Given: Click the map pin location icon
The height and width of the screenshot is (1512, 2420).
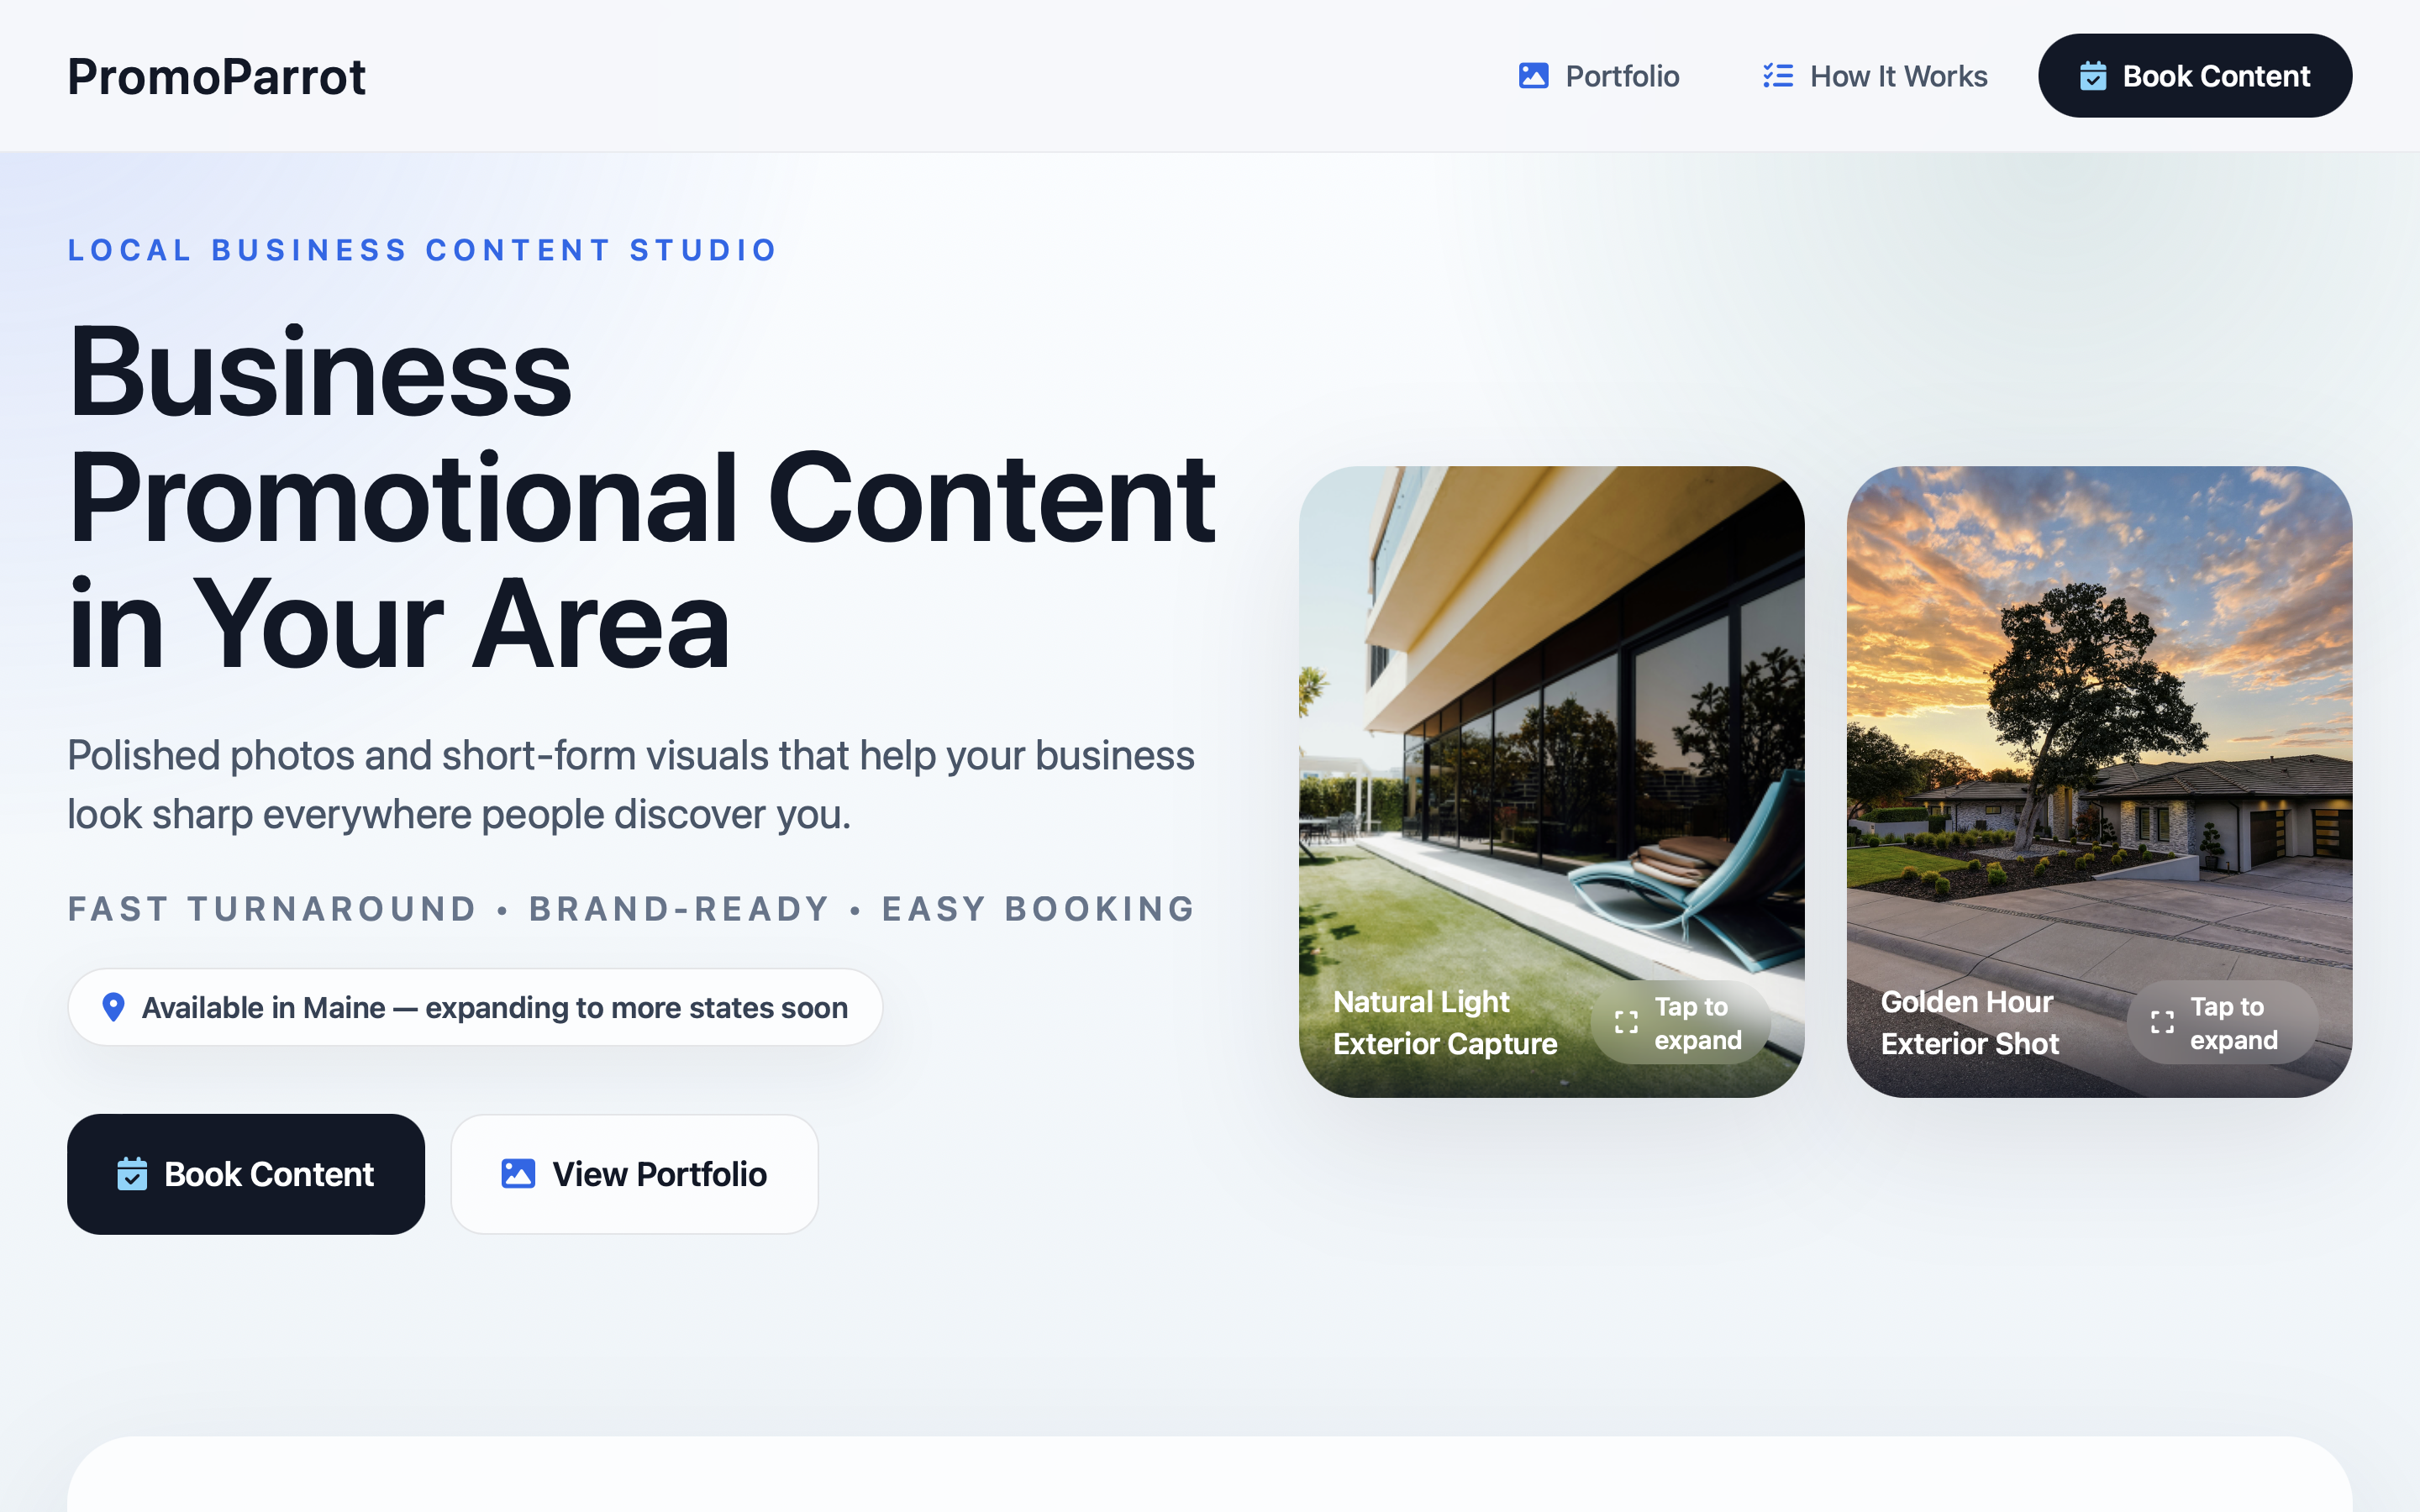Looking at the screenshot, I should coord(114,1007).
